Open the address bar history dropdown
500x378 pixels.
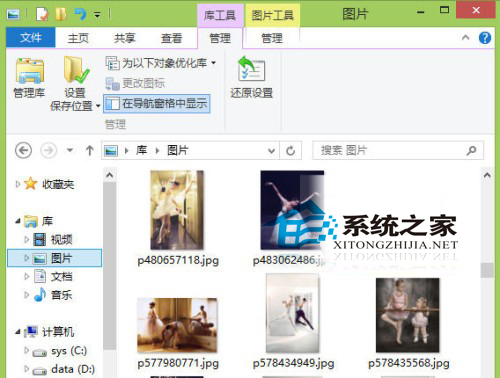click(271, 151)
